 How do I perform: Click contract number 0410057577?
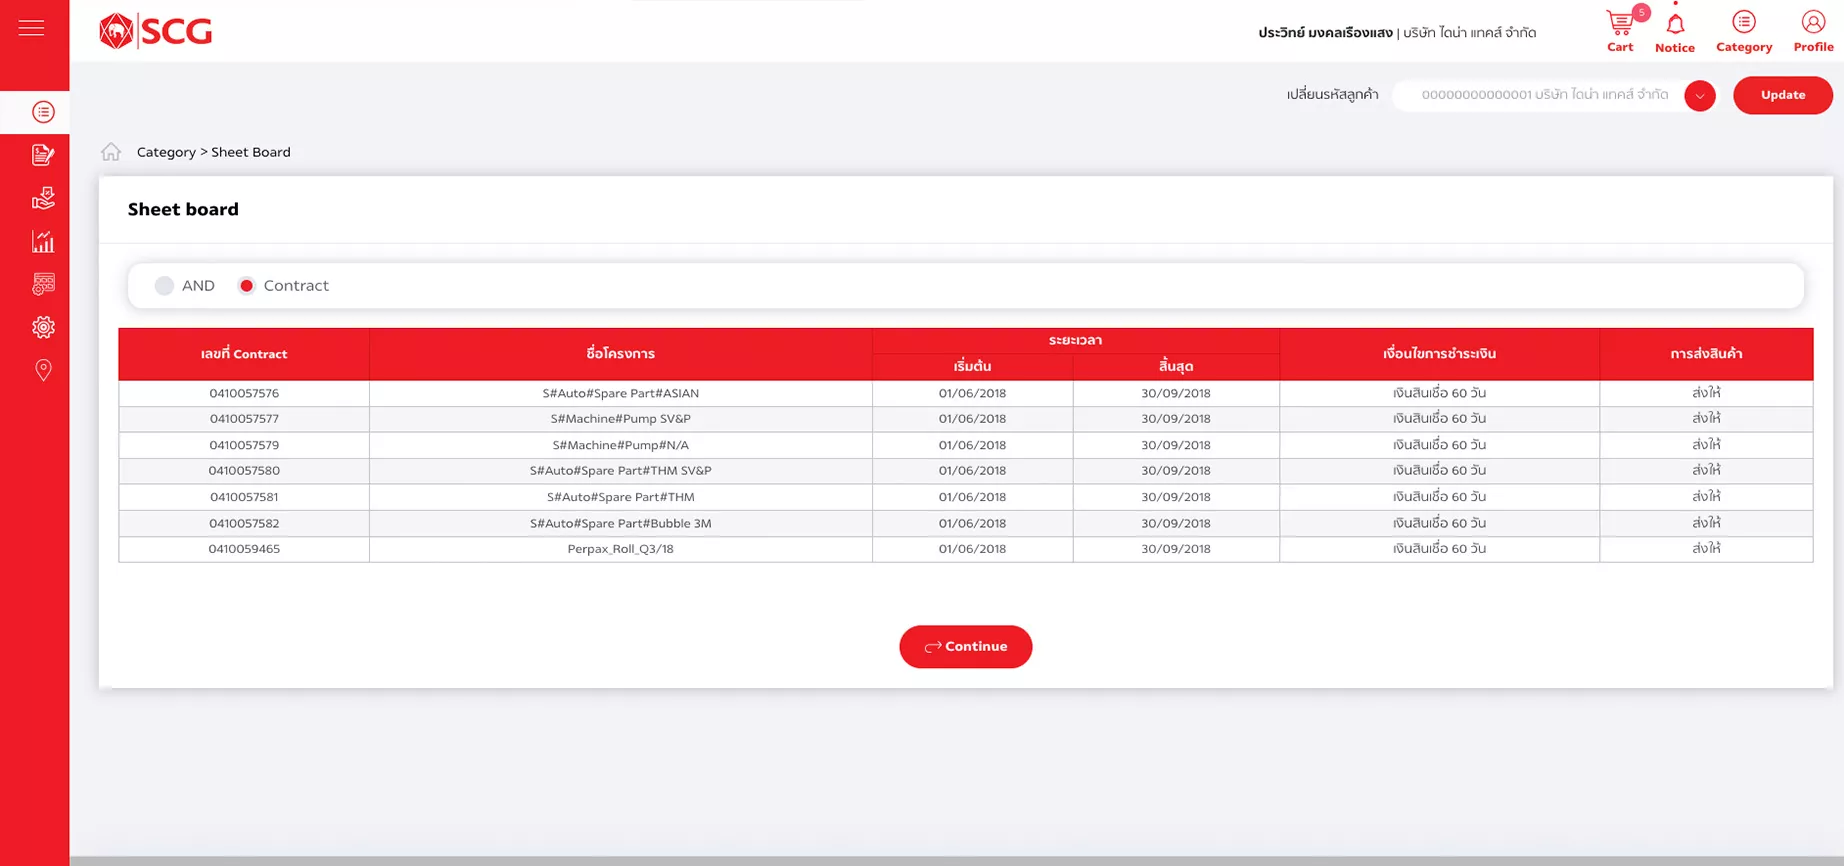click(x=244, y=419)
